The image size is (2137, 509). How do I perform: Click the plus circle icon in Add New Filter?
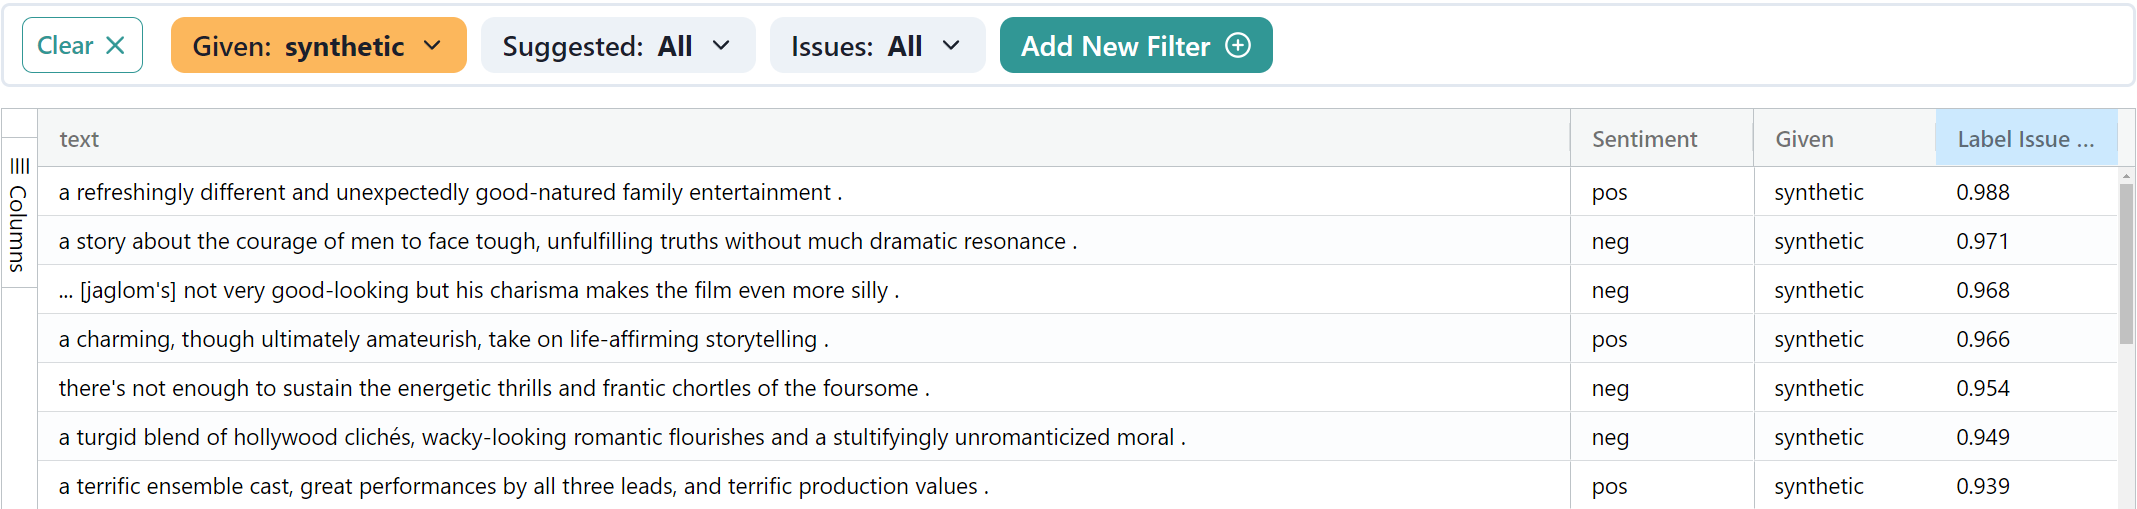pos(1238,45)
